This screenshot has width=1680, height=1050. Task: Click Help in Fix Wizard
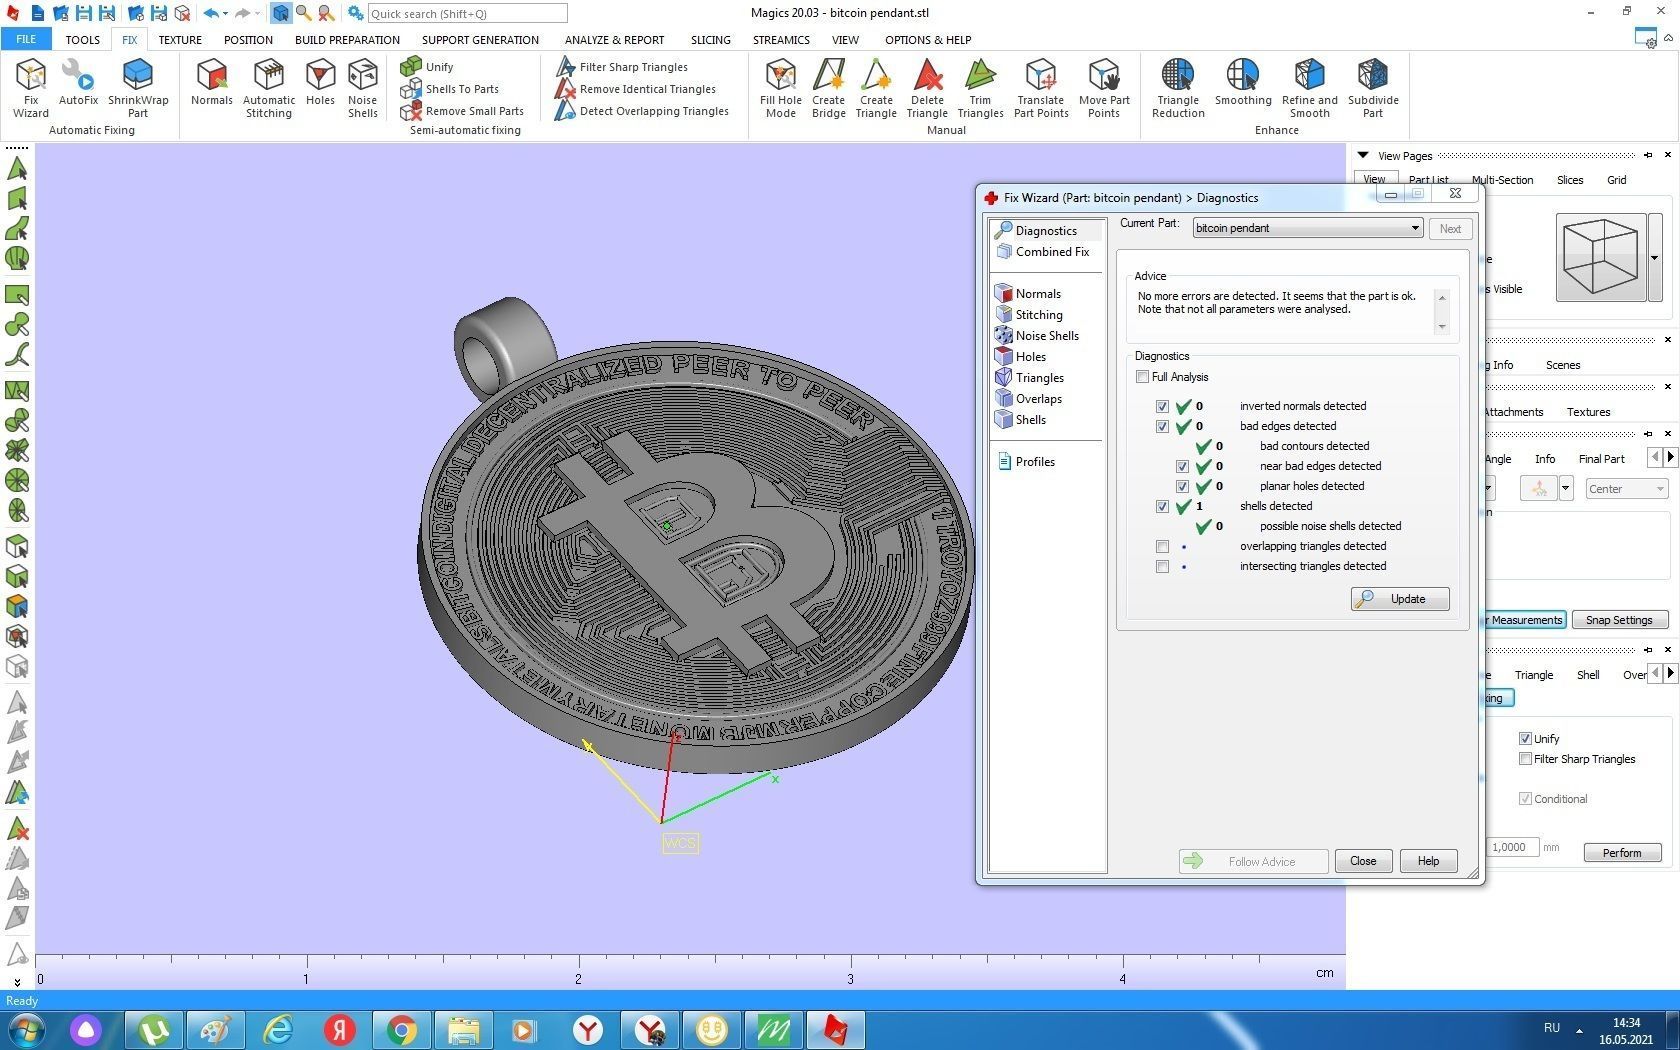[x=1428, y=861]
